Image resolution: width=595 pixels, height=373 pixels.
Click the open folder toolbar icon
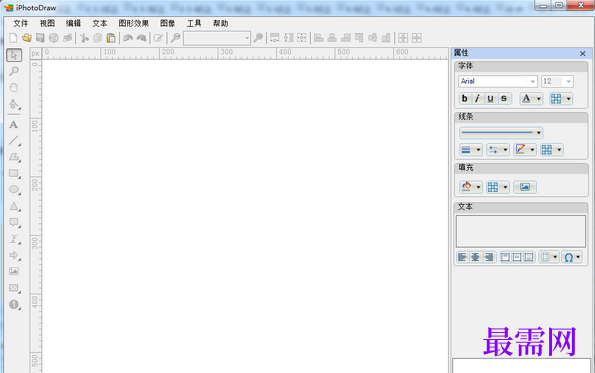point(27,38)
